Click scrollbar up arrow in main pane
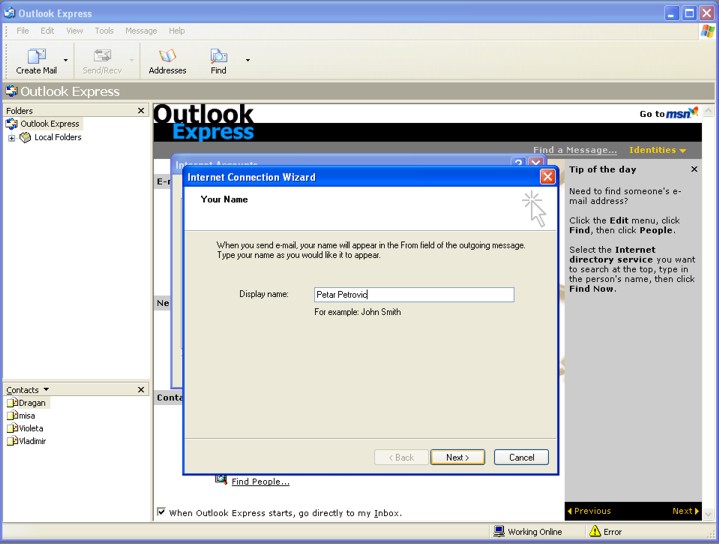Viewport: 719px width, 544px height. (x=708, y=111)
